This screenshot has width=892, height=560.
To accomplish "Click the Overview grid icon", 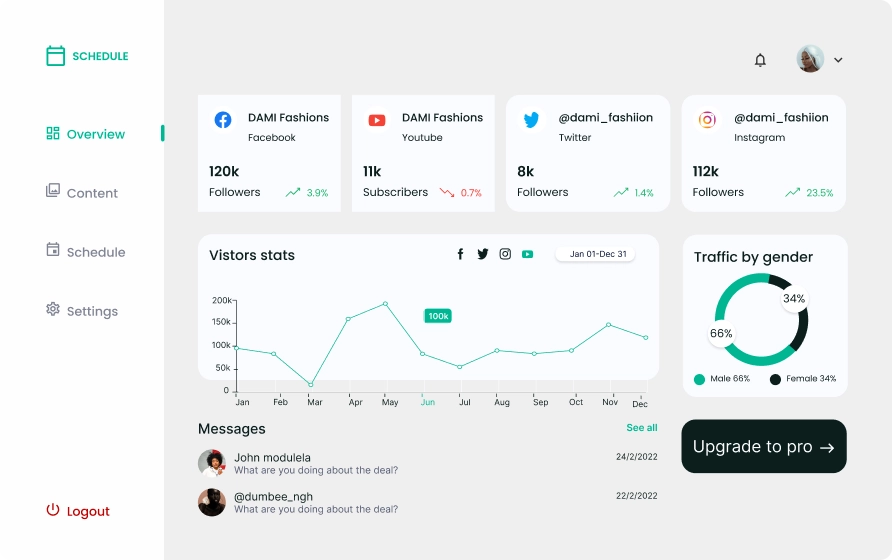I will click(x=53, y=133).
